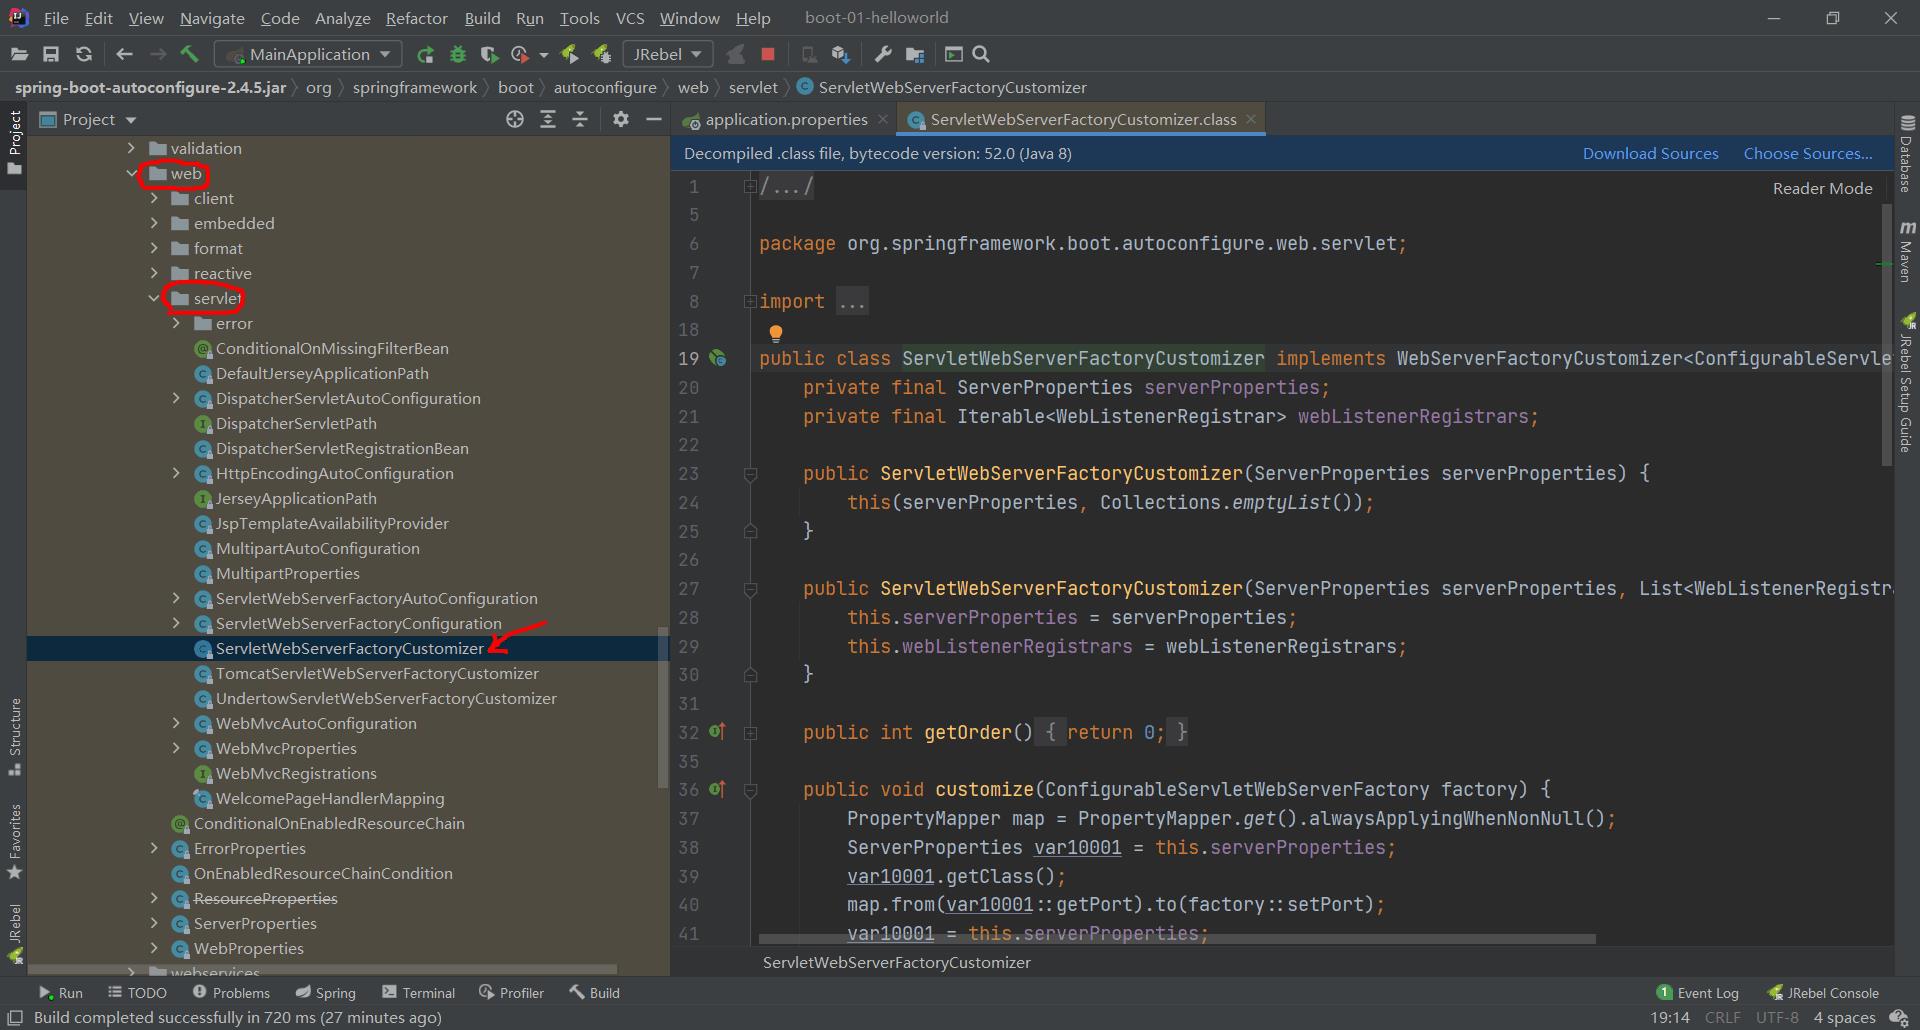This screenshot has width=1920, height=1030.
Task: Open the MainApplication run configuration dropdown
Action: (x=309, y=55)
